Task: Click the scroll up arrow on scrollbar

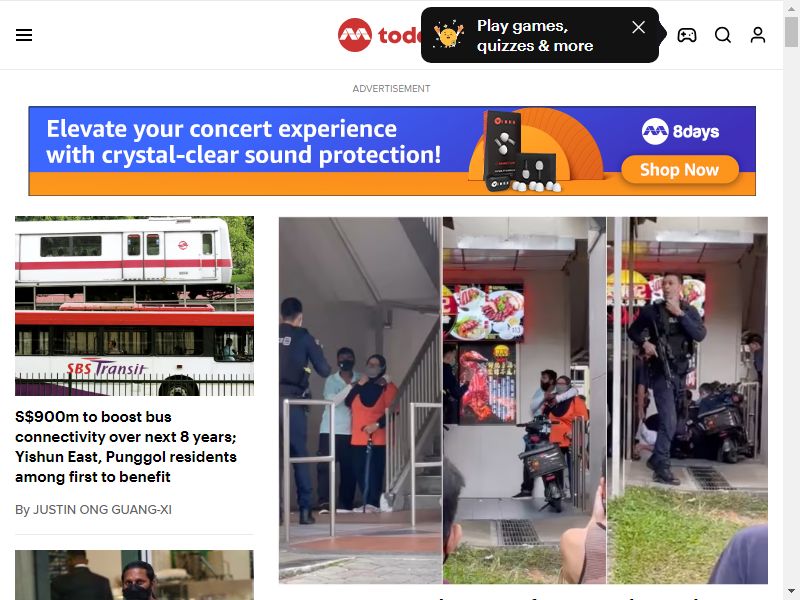Action: (x=791, y=7)
